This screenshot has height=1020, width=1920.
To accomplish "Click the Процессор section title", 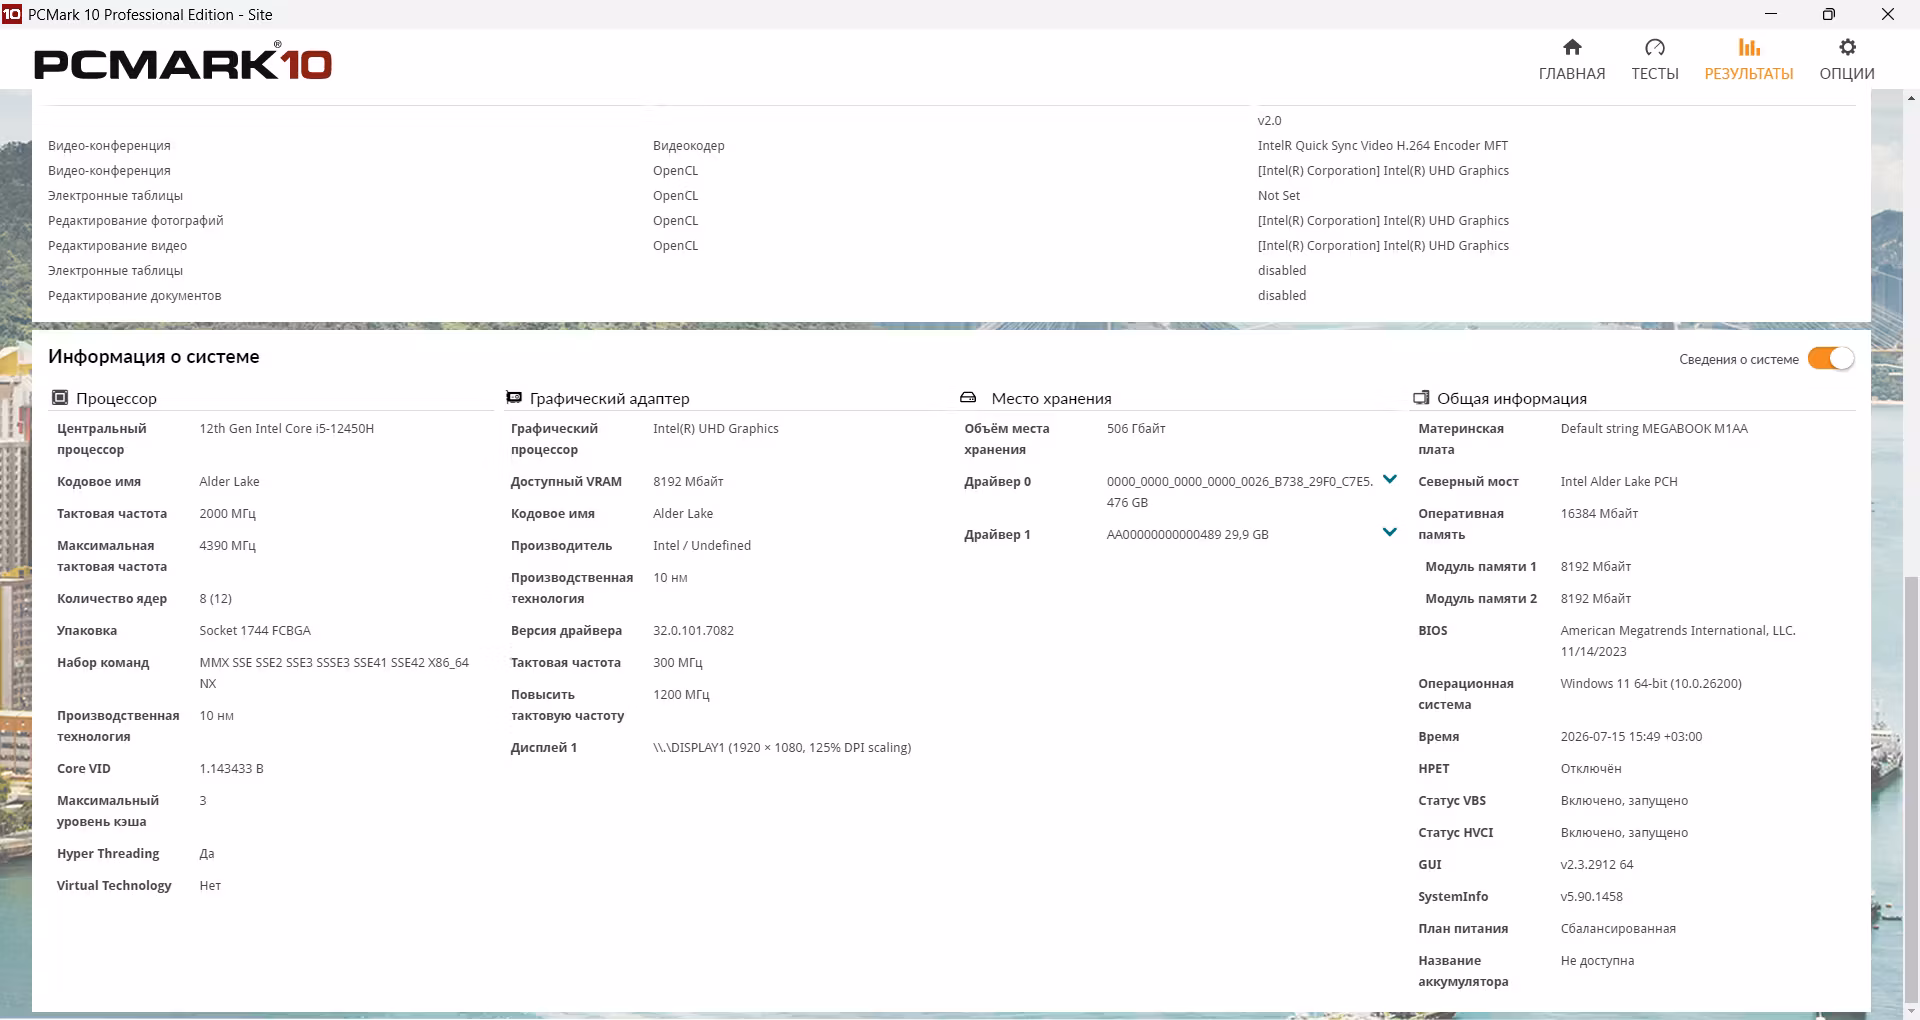I will point(117,399).
